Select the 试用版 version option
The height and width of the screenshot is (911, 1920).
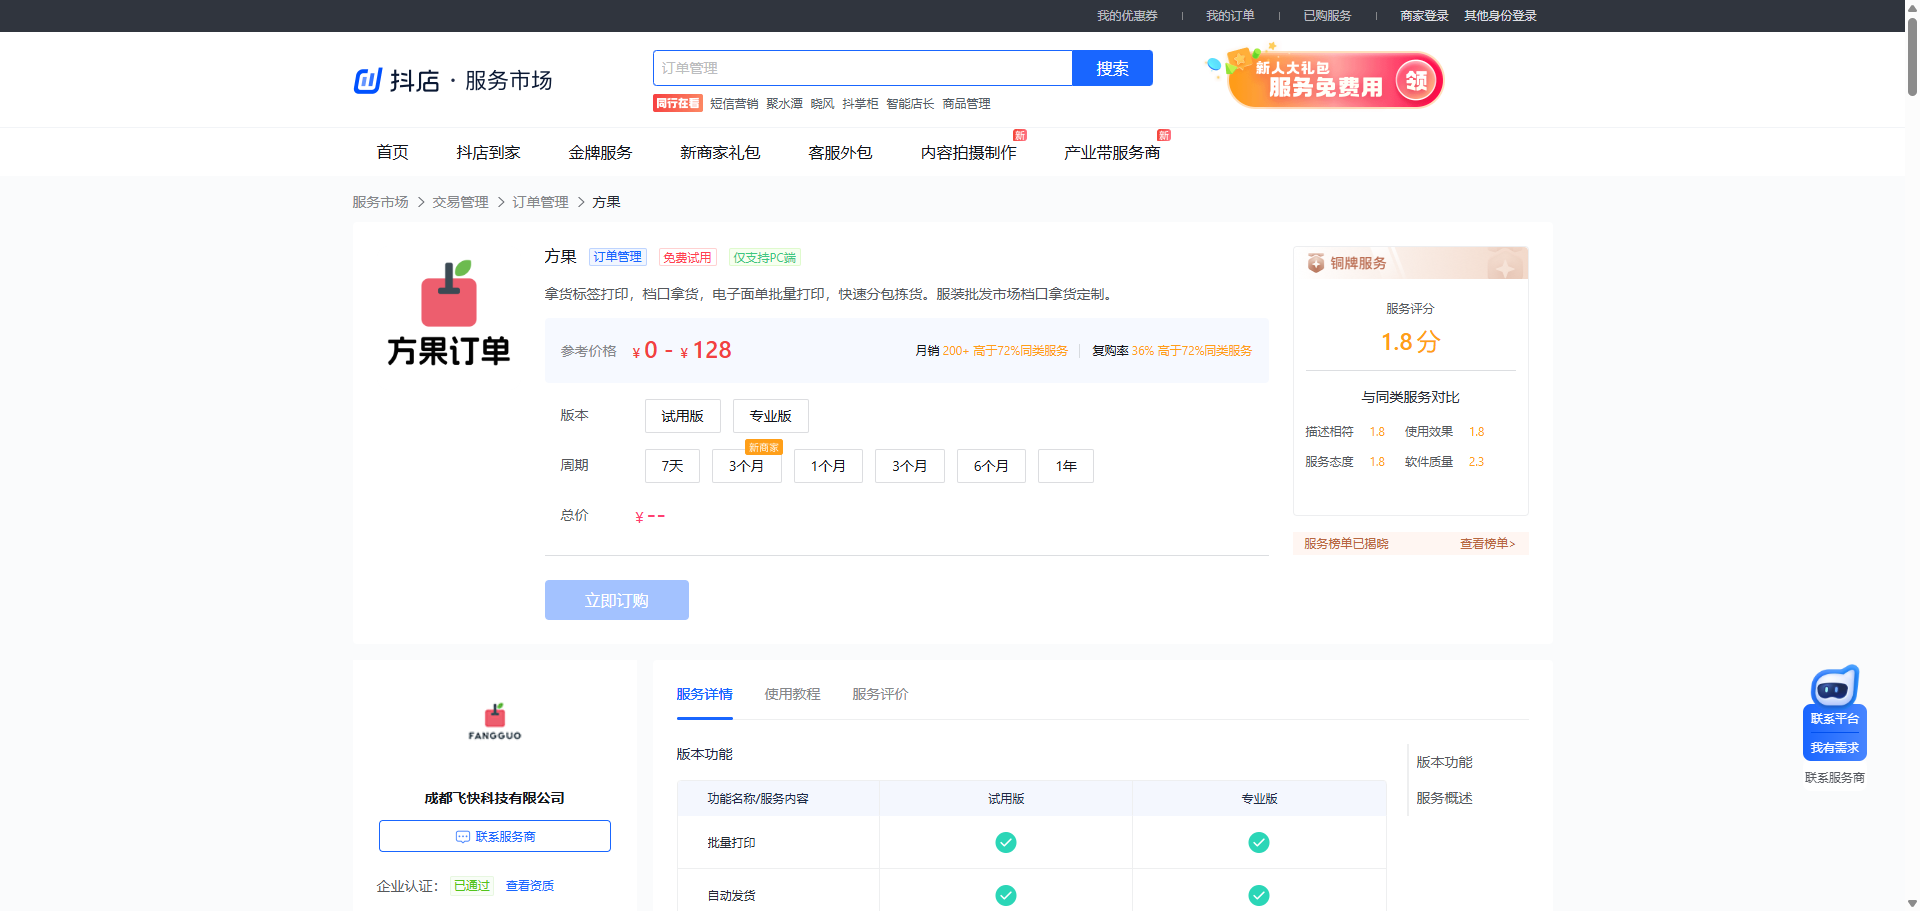[x=682, y=416]
